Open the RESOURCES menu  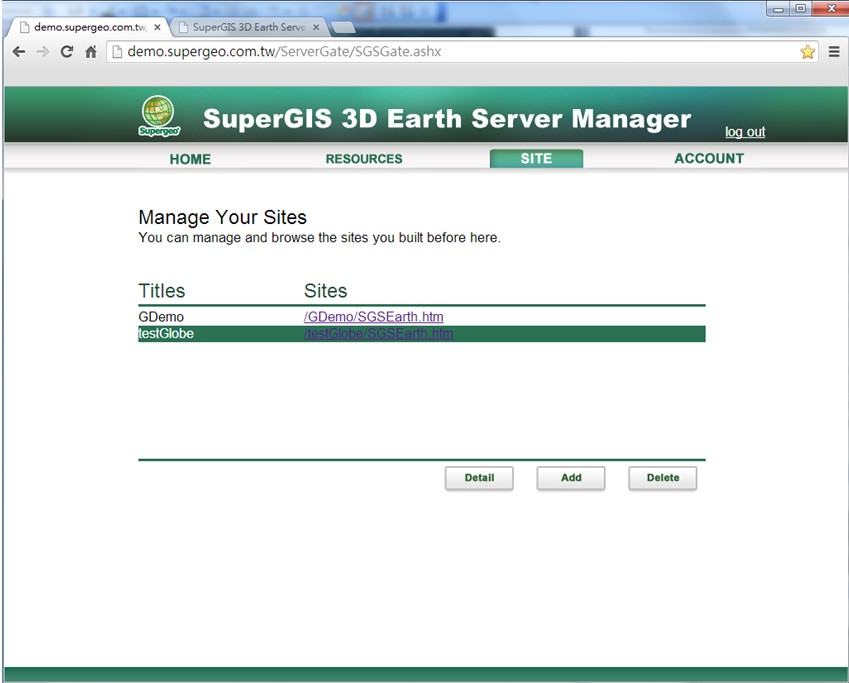(364, 159)
